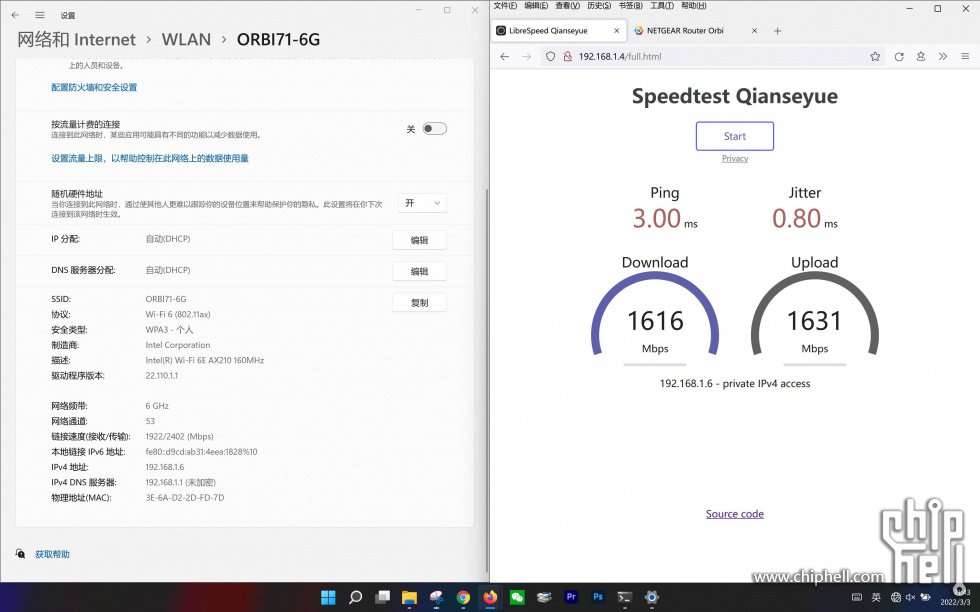Click 获取帮助 link
Screen dimensions: 980x612
click(x=52, y=554)
